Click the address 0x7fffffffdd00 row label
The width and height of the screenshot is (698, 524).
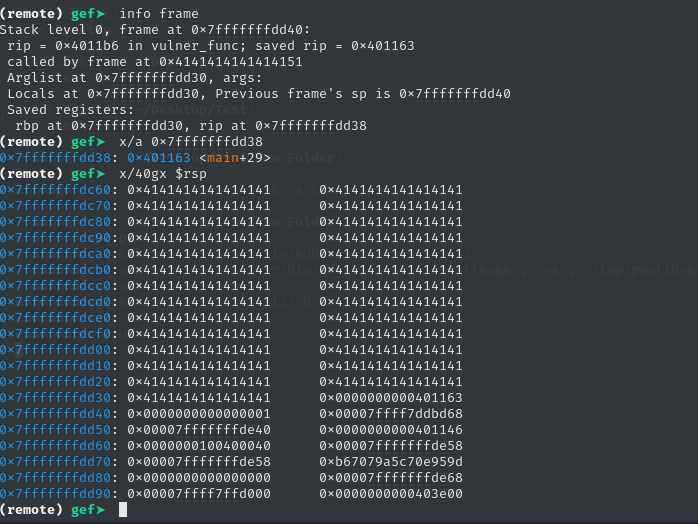56,350
